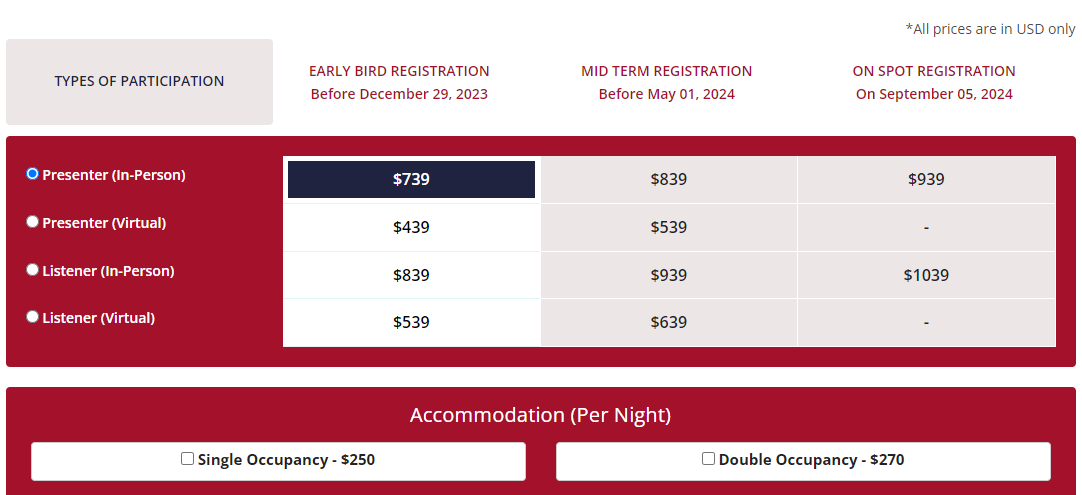Image resolution: width=1082 pixels, height=495 pixels.
Task: Choose $1039 on spot Listener price
Action: pyautogui.click(x=926, y=275)
